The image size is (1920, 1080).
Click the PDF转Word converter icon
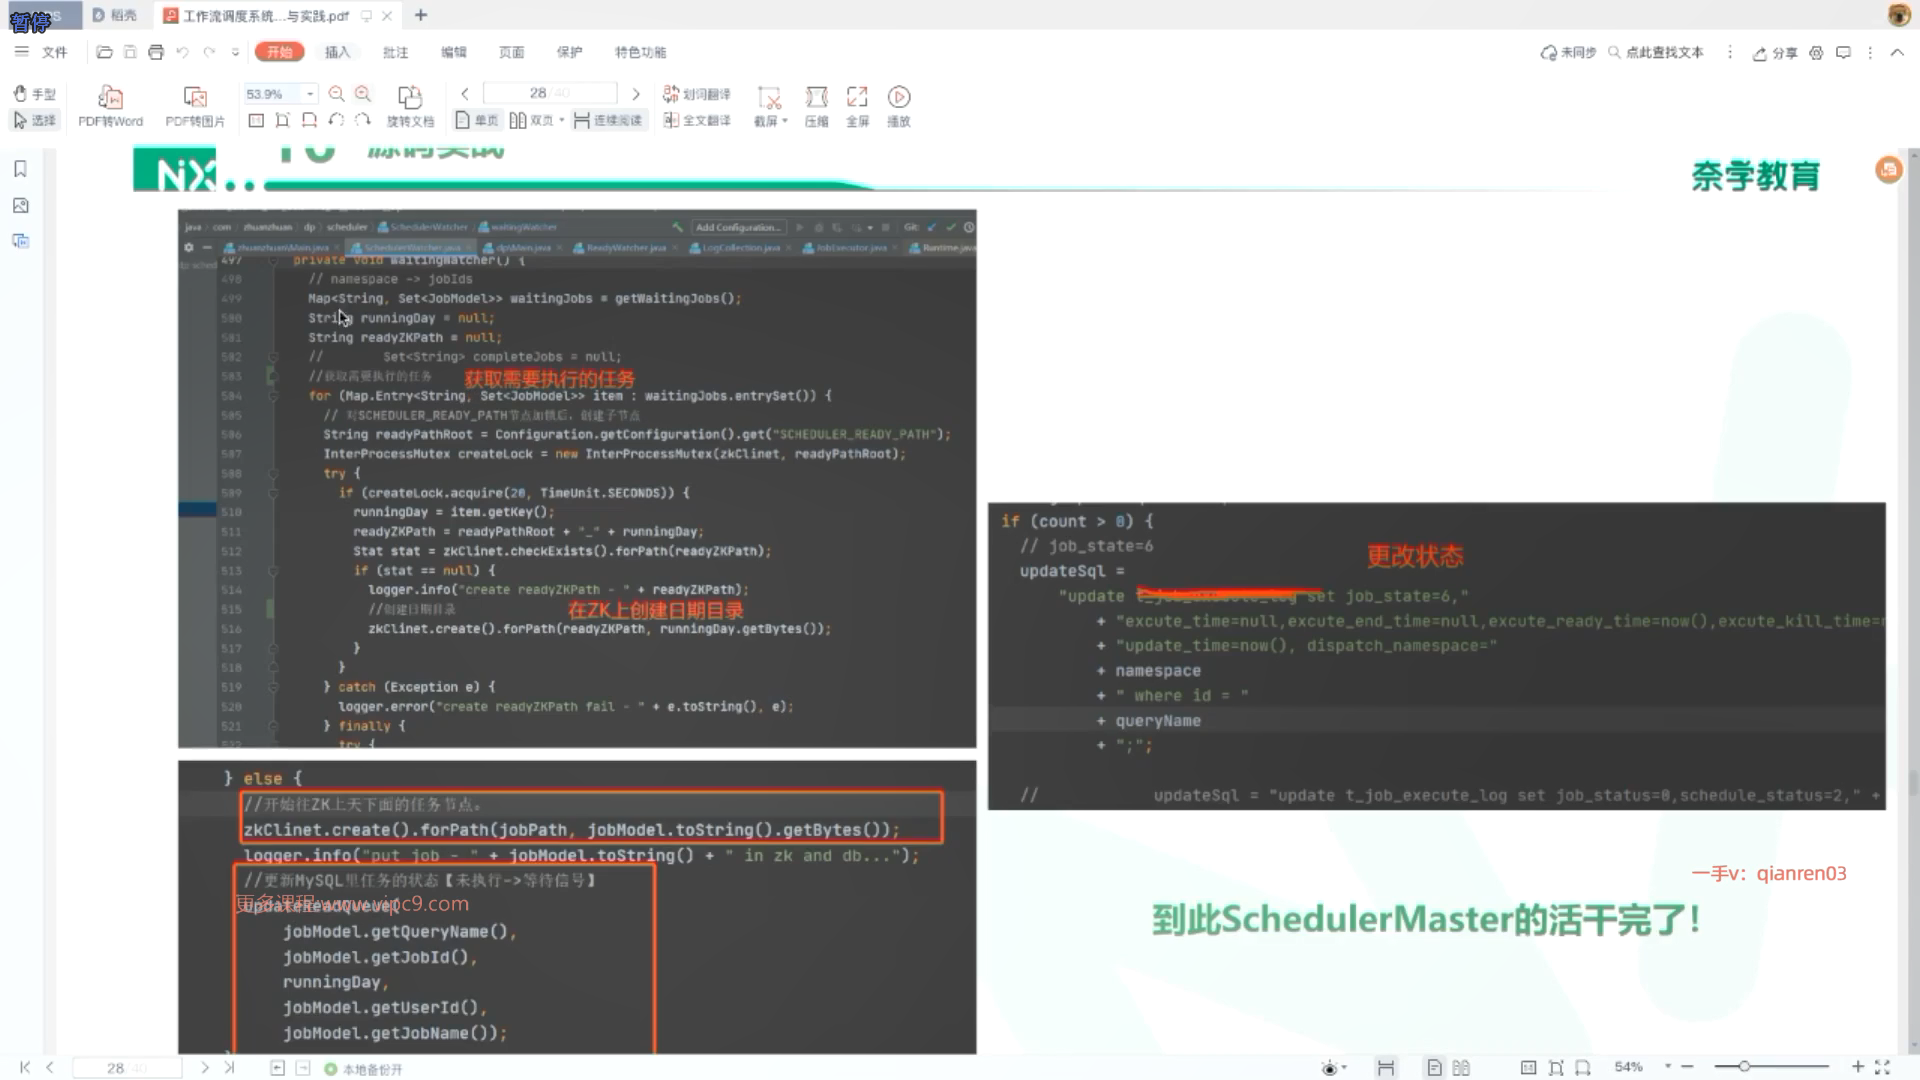pos(110,97)
